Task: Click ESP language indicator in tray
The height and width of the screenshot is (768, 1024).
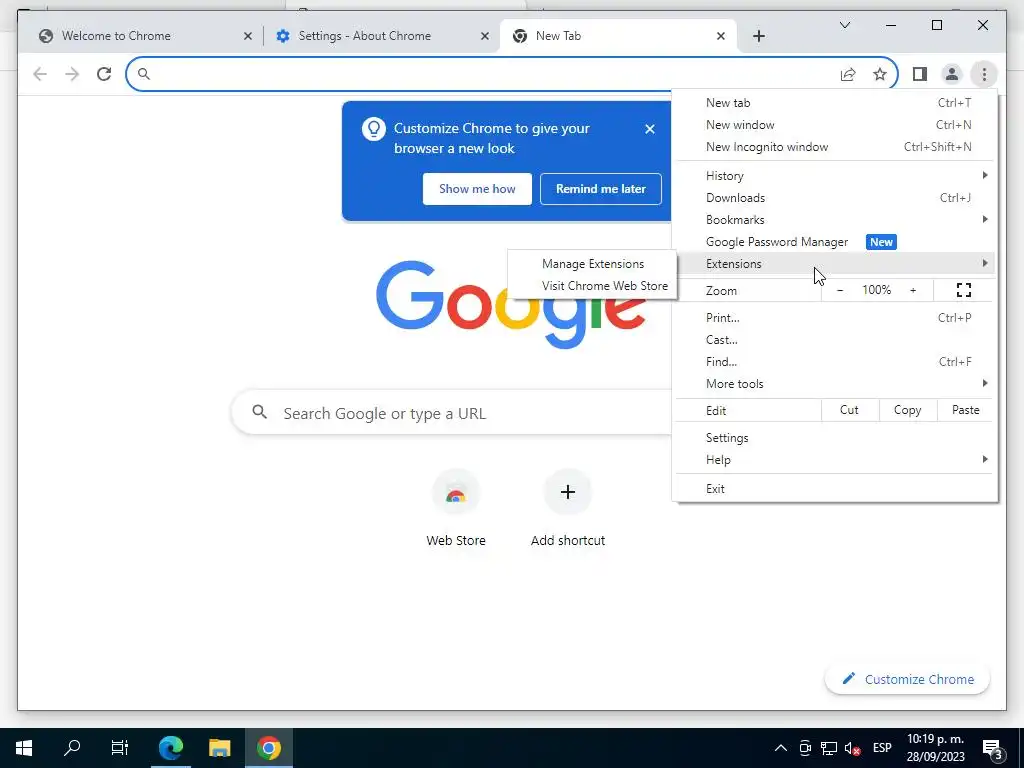Action: tap(882, 748)
